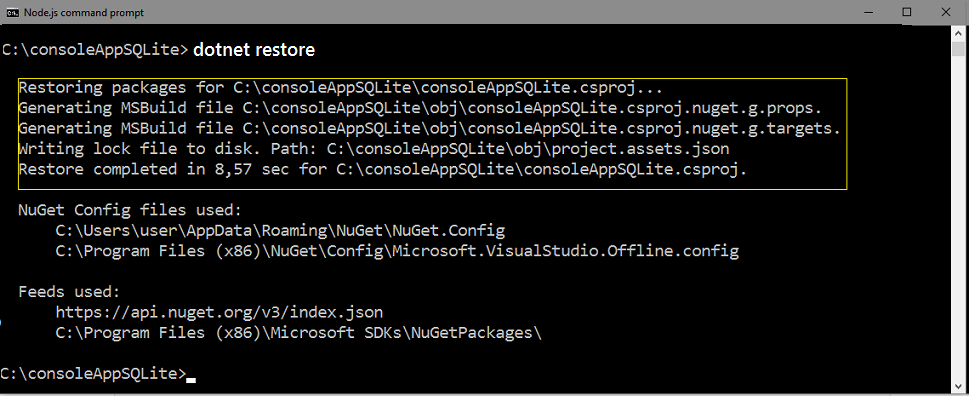The image size is (969, 396).
Task: Click the "dotnet restore" command text
Action: click(x=254, y=49)
